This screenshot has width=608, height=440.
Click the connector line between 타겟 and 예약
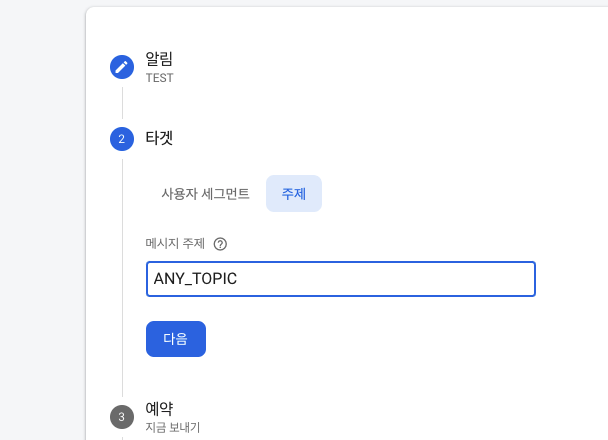(123, 278)
